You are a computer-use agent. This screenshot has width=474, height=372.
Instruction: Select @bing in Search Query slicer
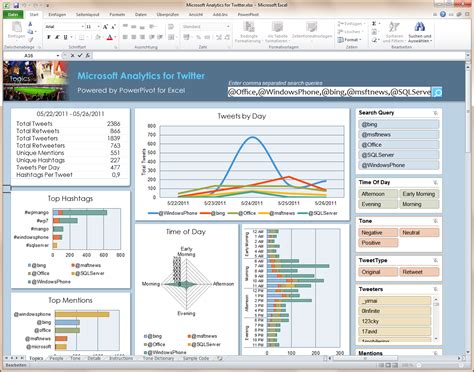tap(399, 124)
